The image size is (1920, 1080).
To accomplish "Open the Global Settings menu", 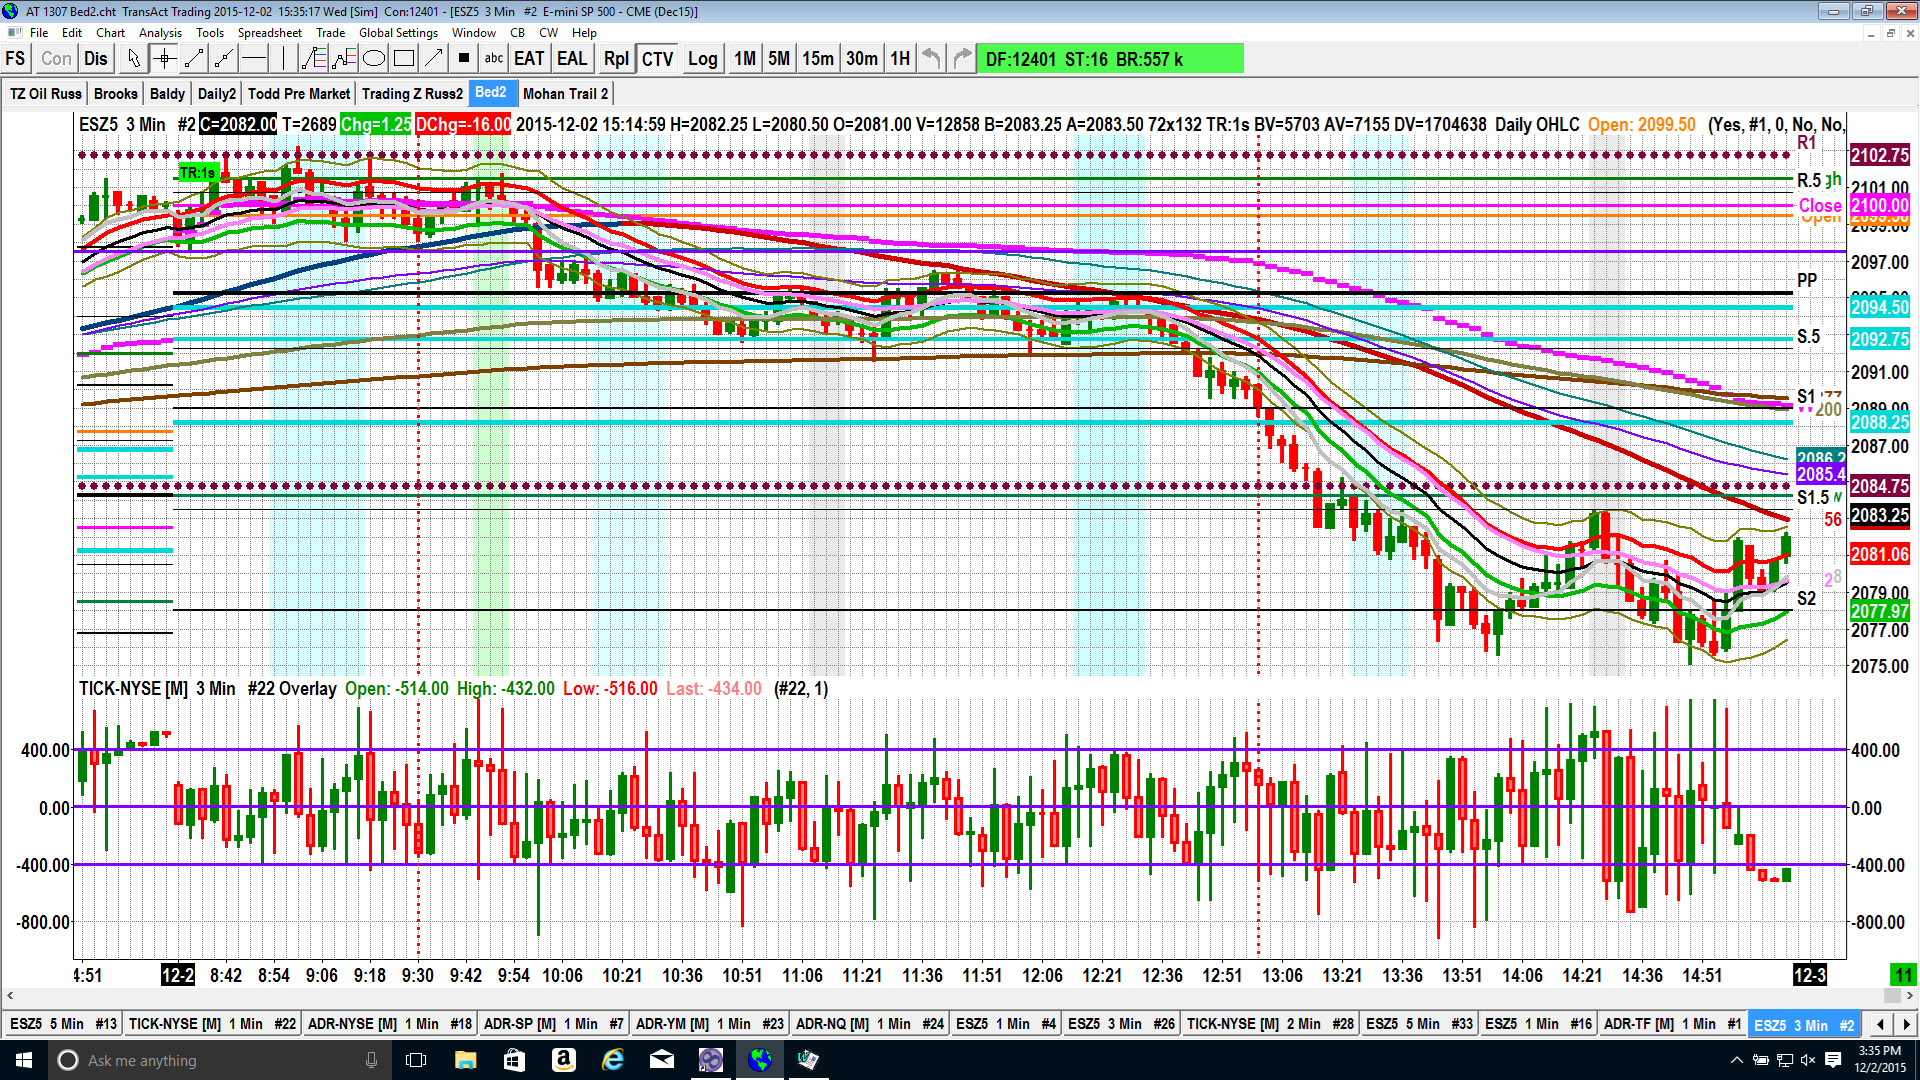I will pos(398,33).
